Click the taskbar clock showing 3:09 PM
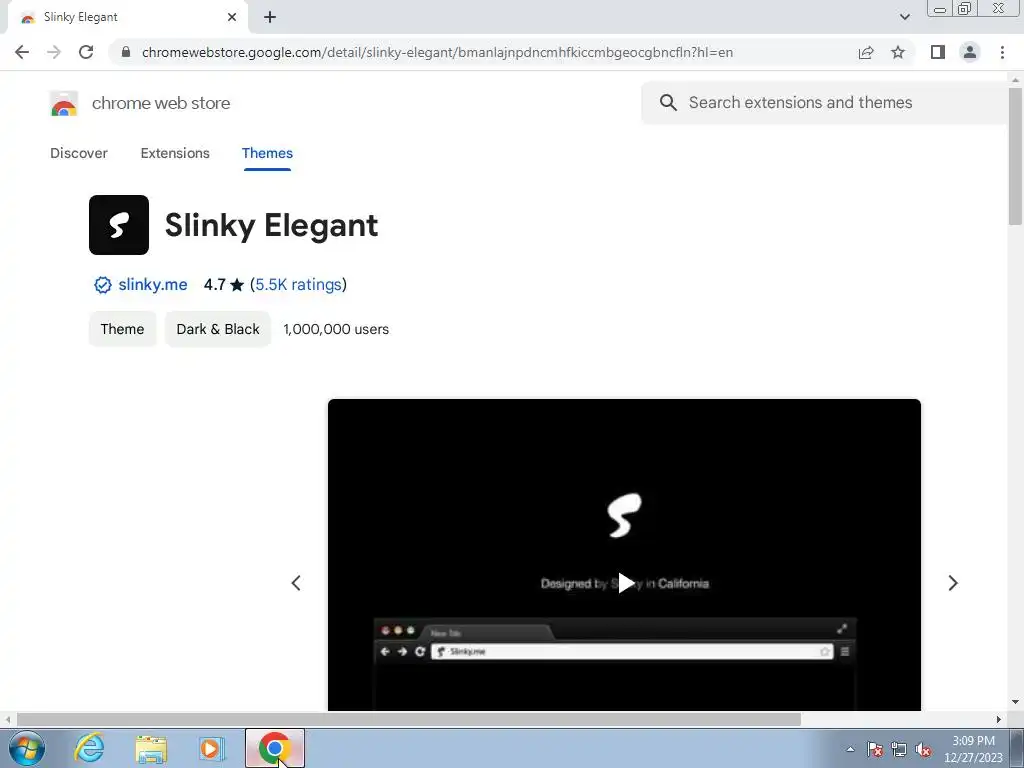The width and height of the screenshot is (1024, 768). pos(973,749)
